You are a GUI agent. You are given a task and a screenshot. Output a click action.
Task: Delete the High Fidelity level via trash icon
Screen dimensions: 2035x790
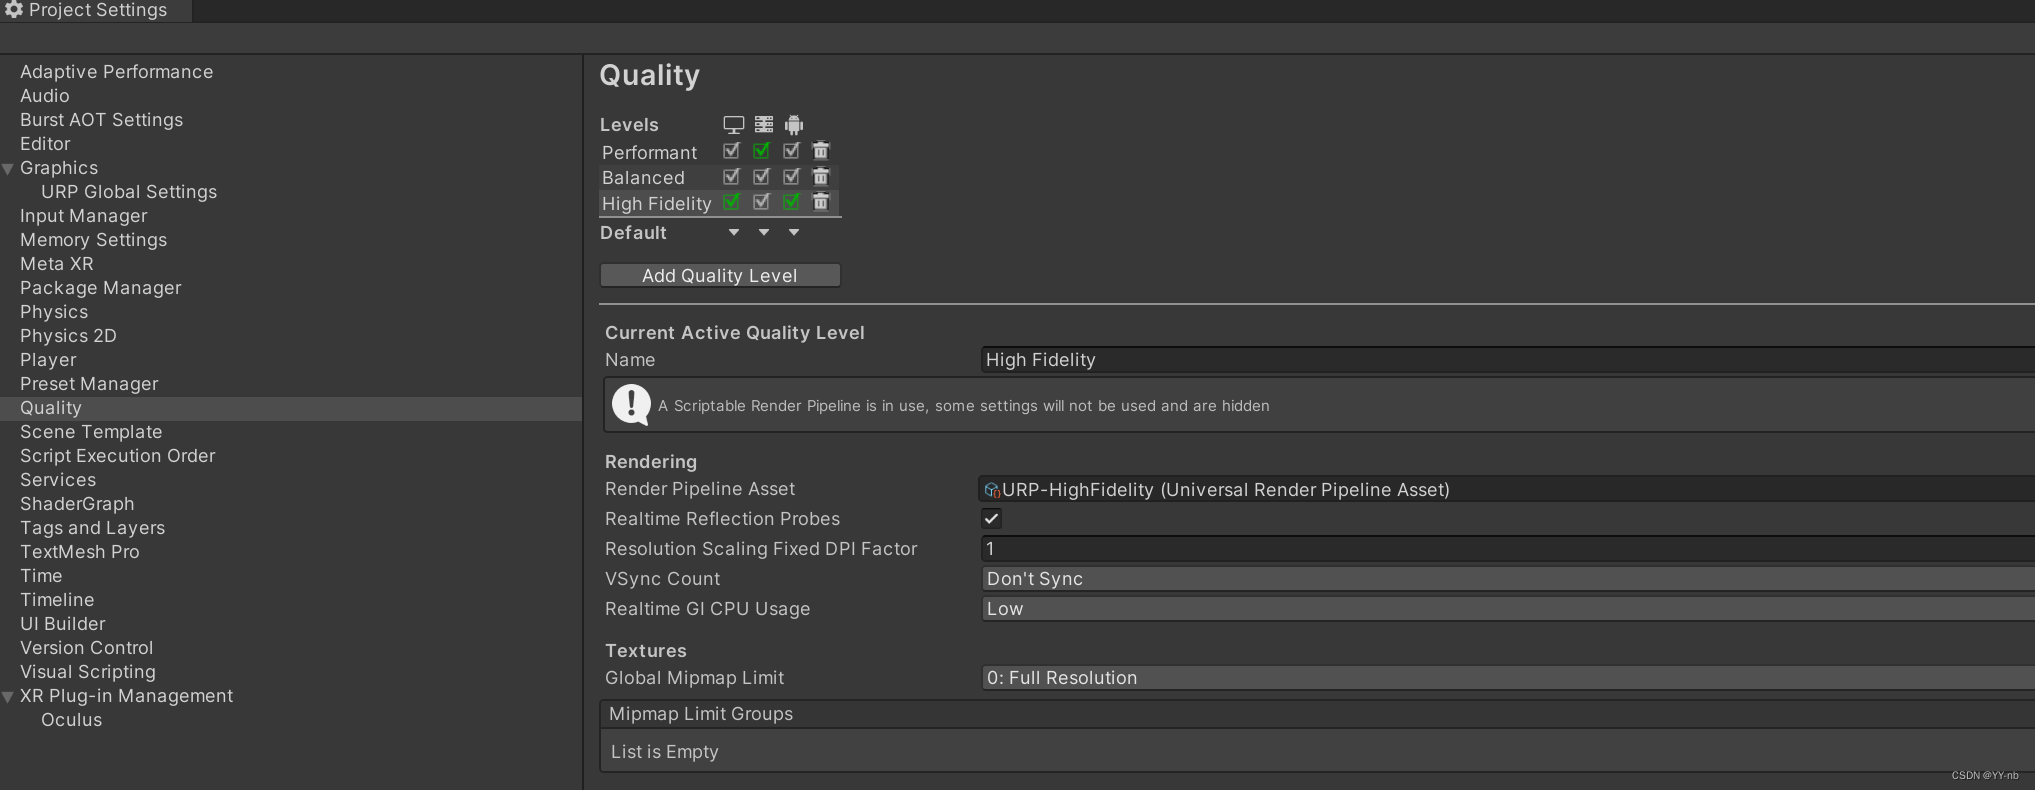[821, 202]
